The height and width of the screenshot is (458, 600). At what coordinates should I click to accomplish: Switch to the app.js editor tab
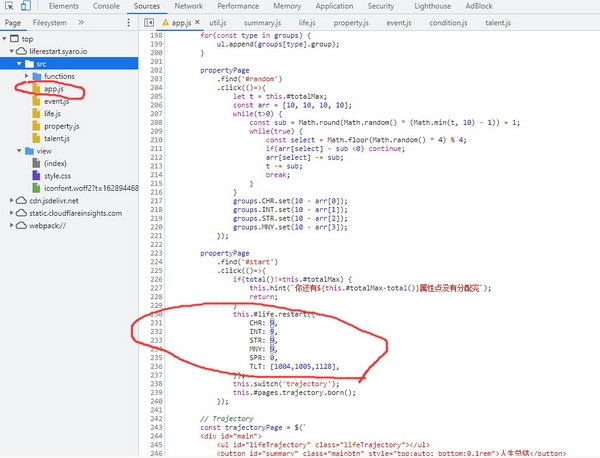point(181,23)
